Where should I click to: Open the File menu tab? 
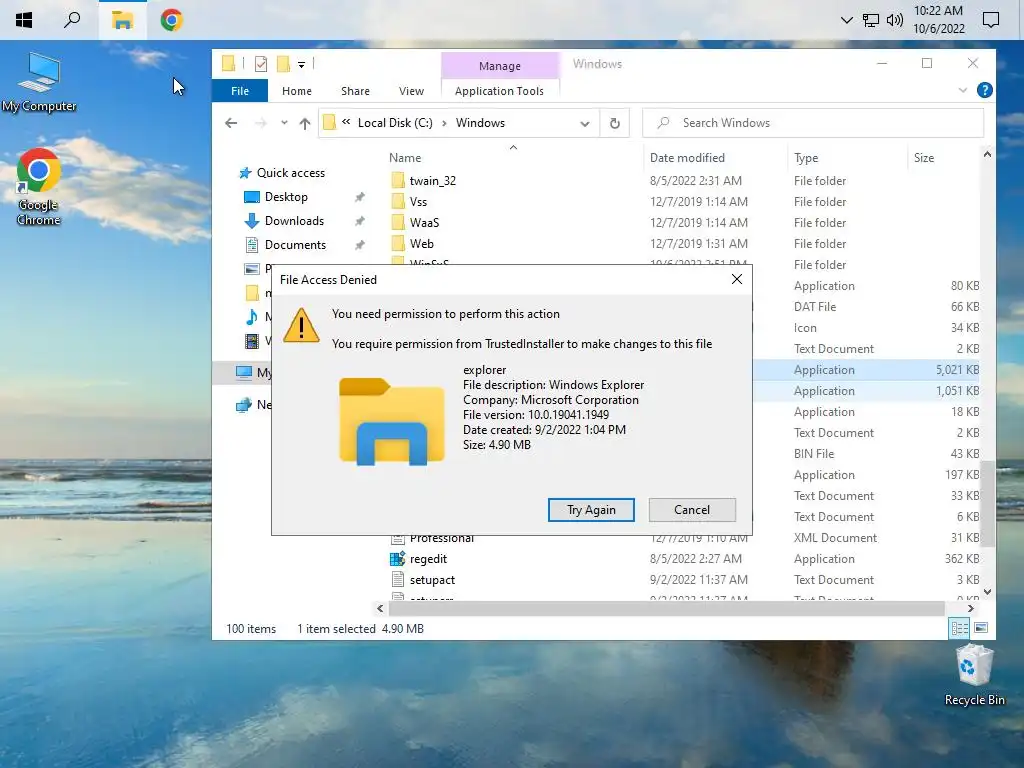click(240, 91)
